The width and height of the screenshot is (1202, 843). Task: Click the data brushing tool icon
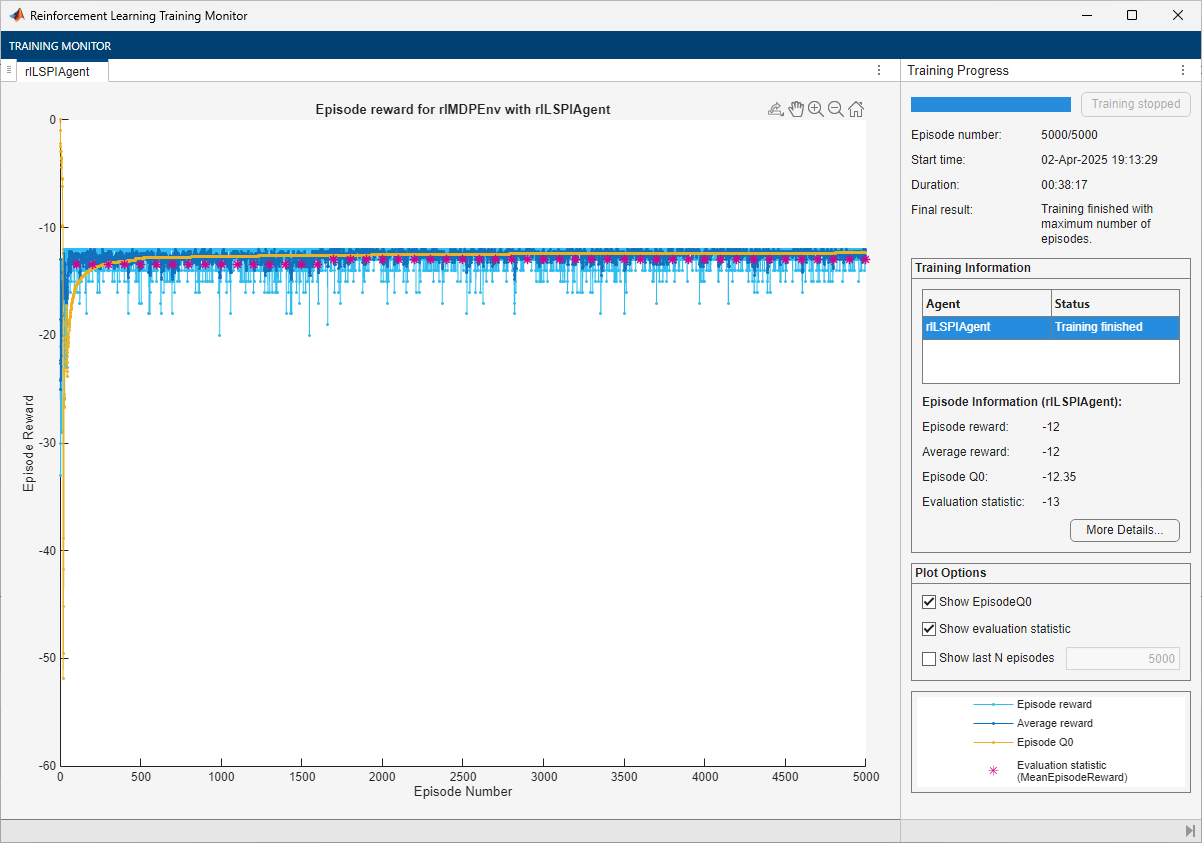click(x=775, y=110)
